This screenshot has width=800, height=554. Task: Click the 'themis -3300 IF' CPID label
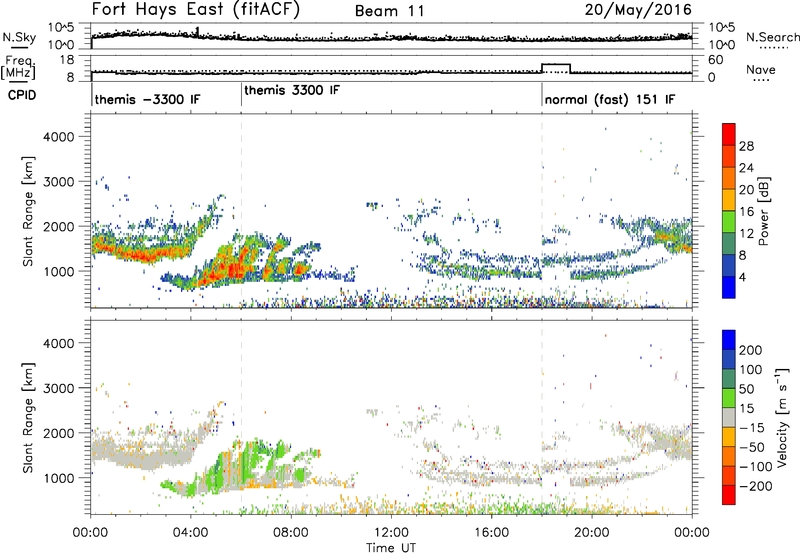pyautogui.click(x=147, y=99)
